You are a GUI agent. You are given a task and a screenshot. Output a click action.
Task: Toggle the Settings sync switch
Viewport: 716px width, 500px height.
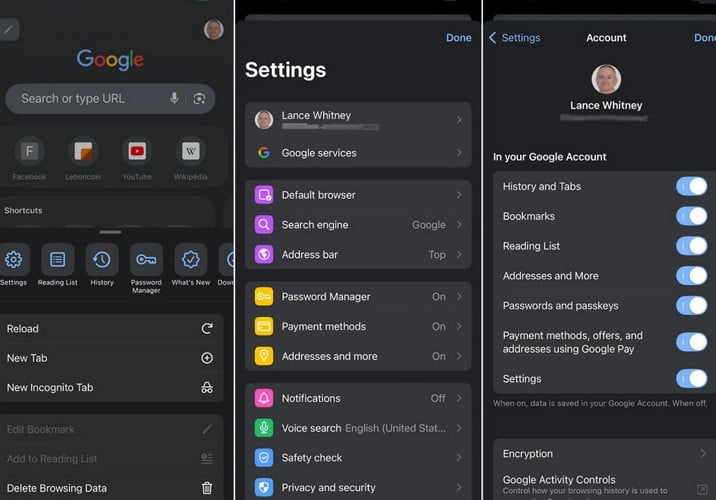(692, 379)
